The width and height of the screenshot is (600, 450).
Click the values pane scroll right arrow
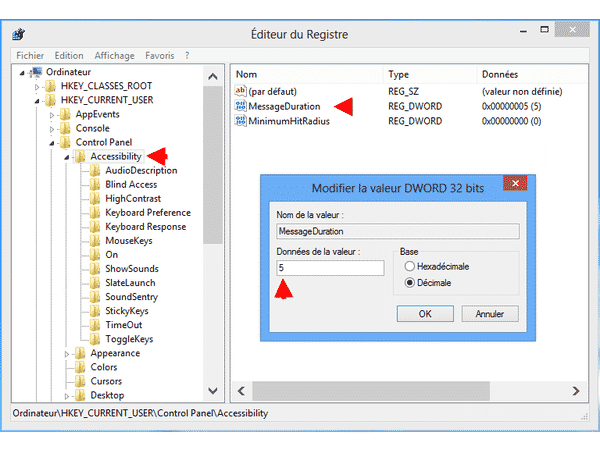[x=576, y=391]
